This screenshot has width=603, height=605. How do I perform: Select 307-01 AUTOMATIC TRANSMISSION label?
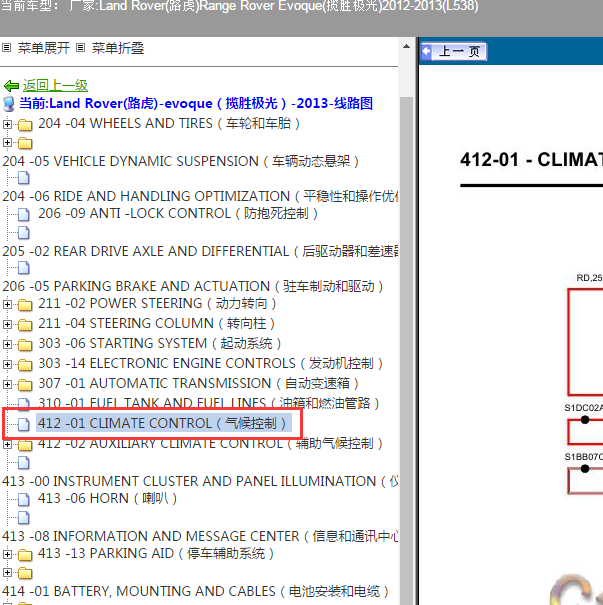pos(198,384)
